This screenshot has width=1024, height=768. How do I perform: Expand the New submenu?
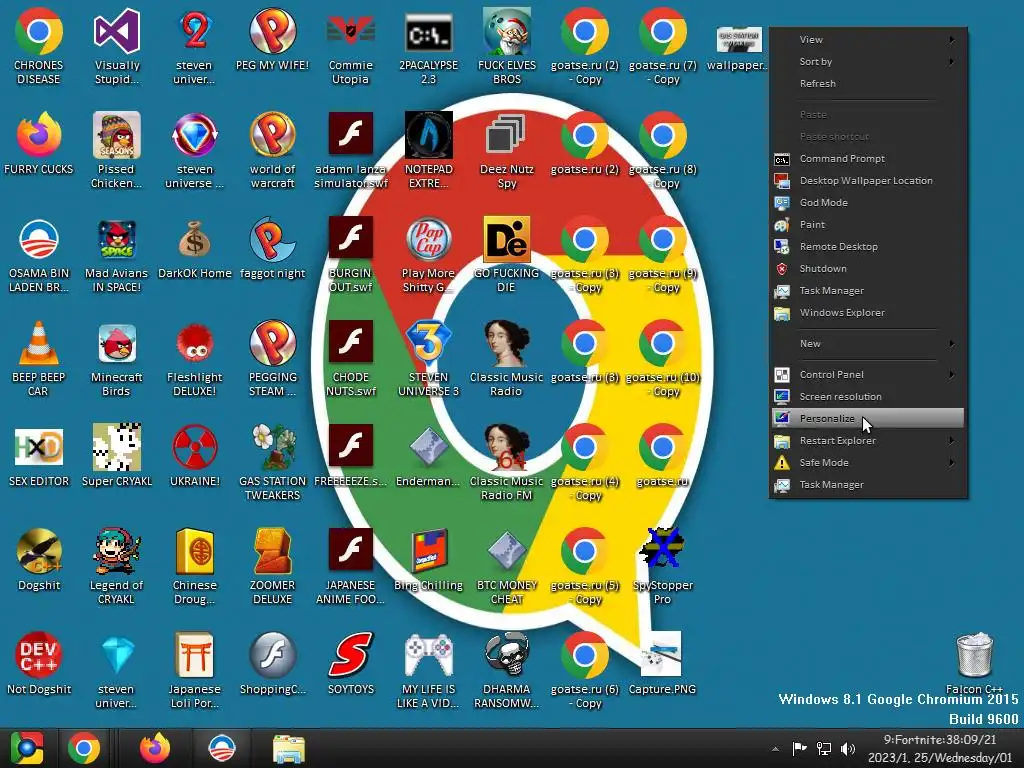[x=868, y=344]
